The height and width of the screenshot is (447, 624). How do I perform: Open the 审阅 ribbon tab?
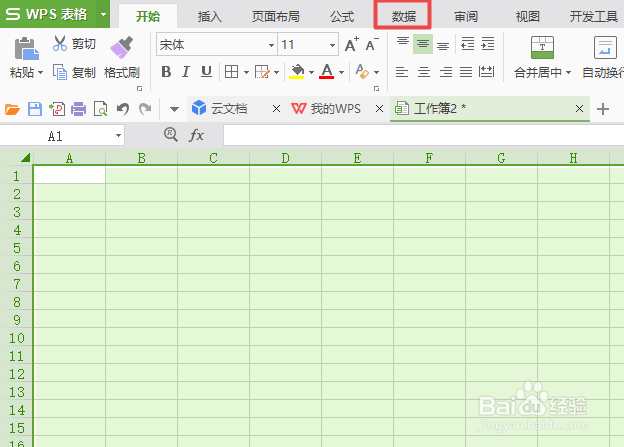(x=466, y=16)
